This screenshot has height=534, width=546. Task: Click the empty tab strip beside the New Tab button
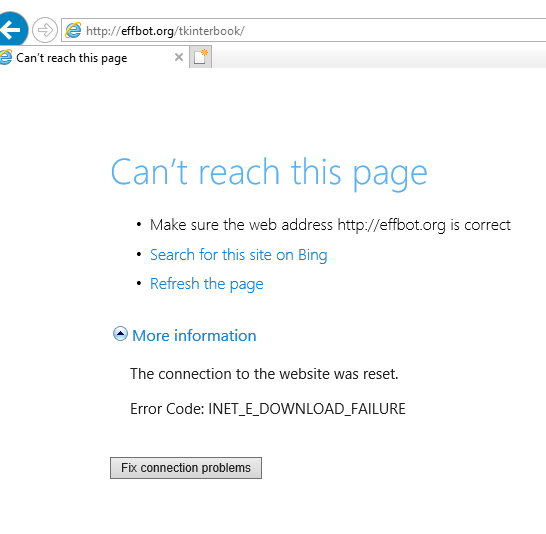tap(379, 57)
